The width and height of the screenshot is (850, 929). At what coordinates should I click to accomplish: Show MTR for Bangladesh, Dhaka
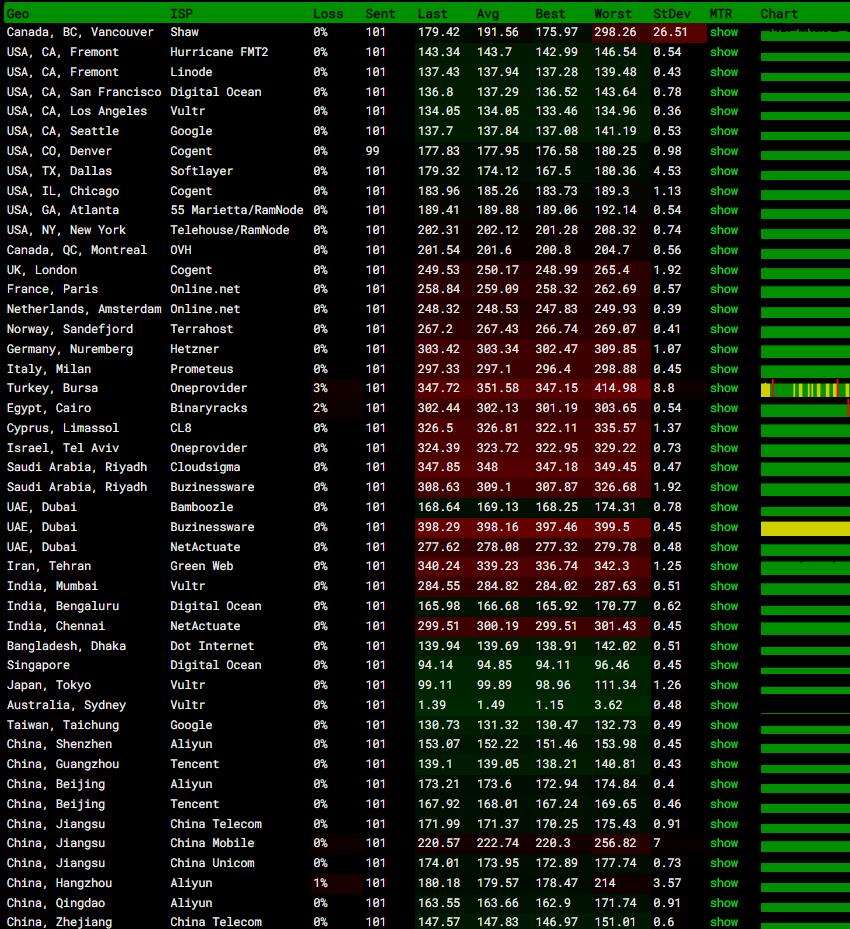click(x=724, y=646)
